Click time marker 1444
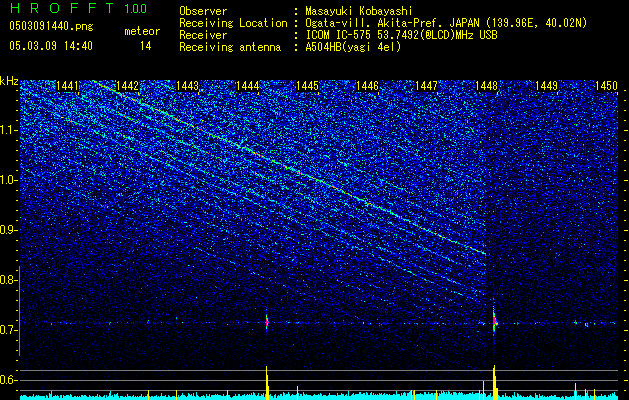 pos(248,86)
